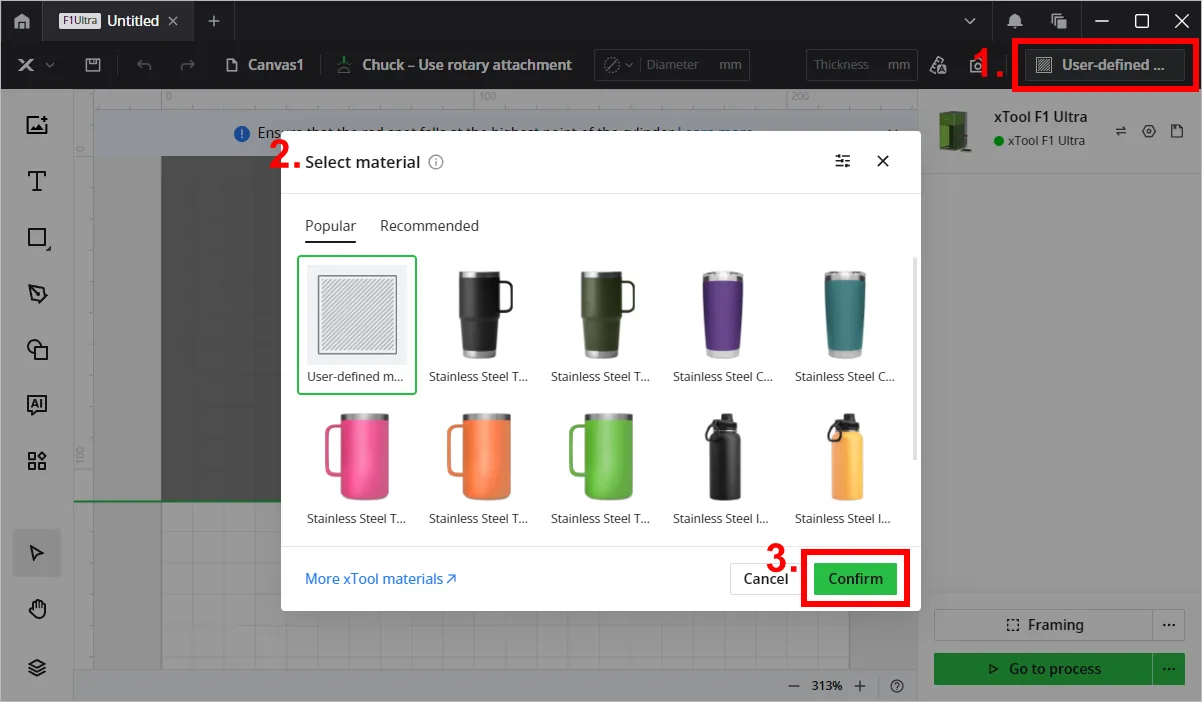Switch to the Popular tab
The width and height of the screenshot is (1202, 702).
pos(330,226)
